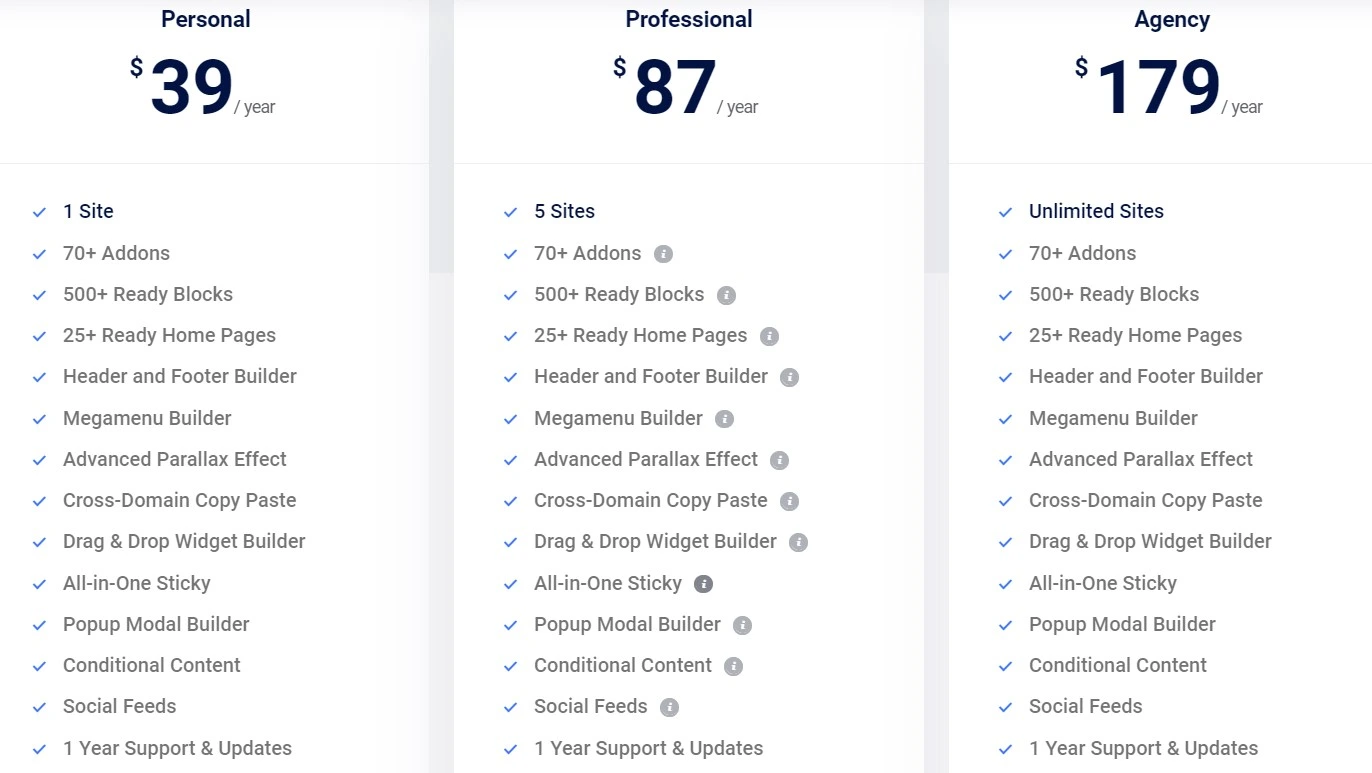Screen dimensions: 1372x773
Task: Click the $87 per year price
Action: (x=686, y=88)
